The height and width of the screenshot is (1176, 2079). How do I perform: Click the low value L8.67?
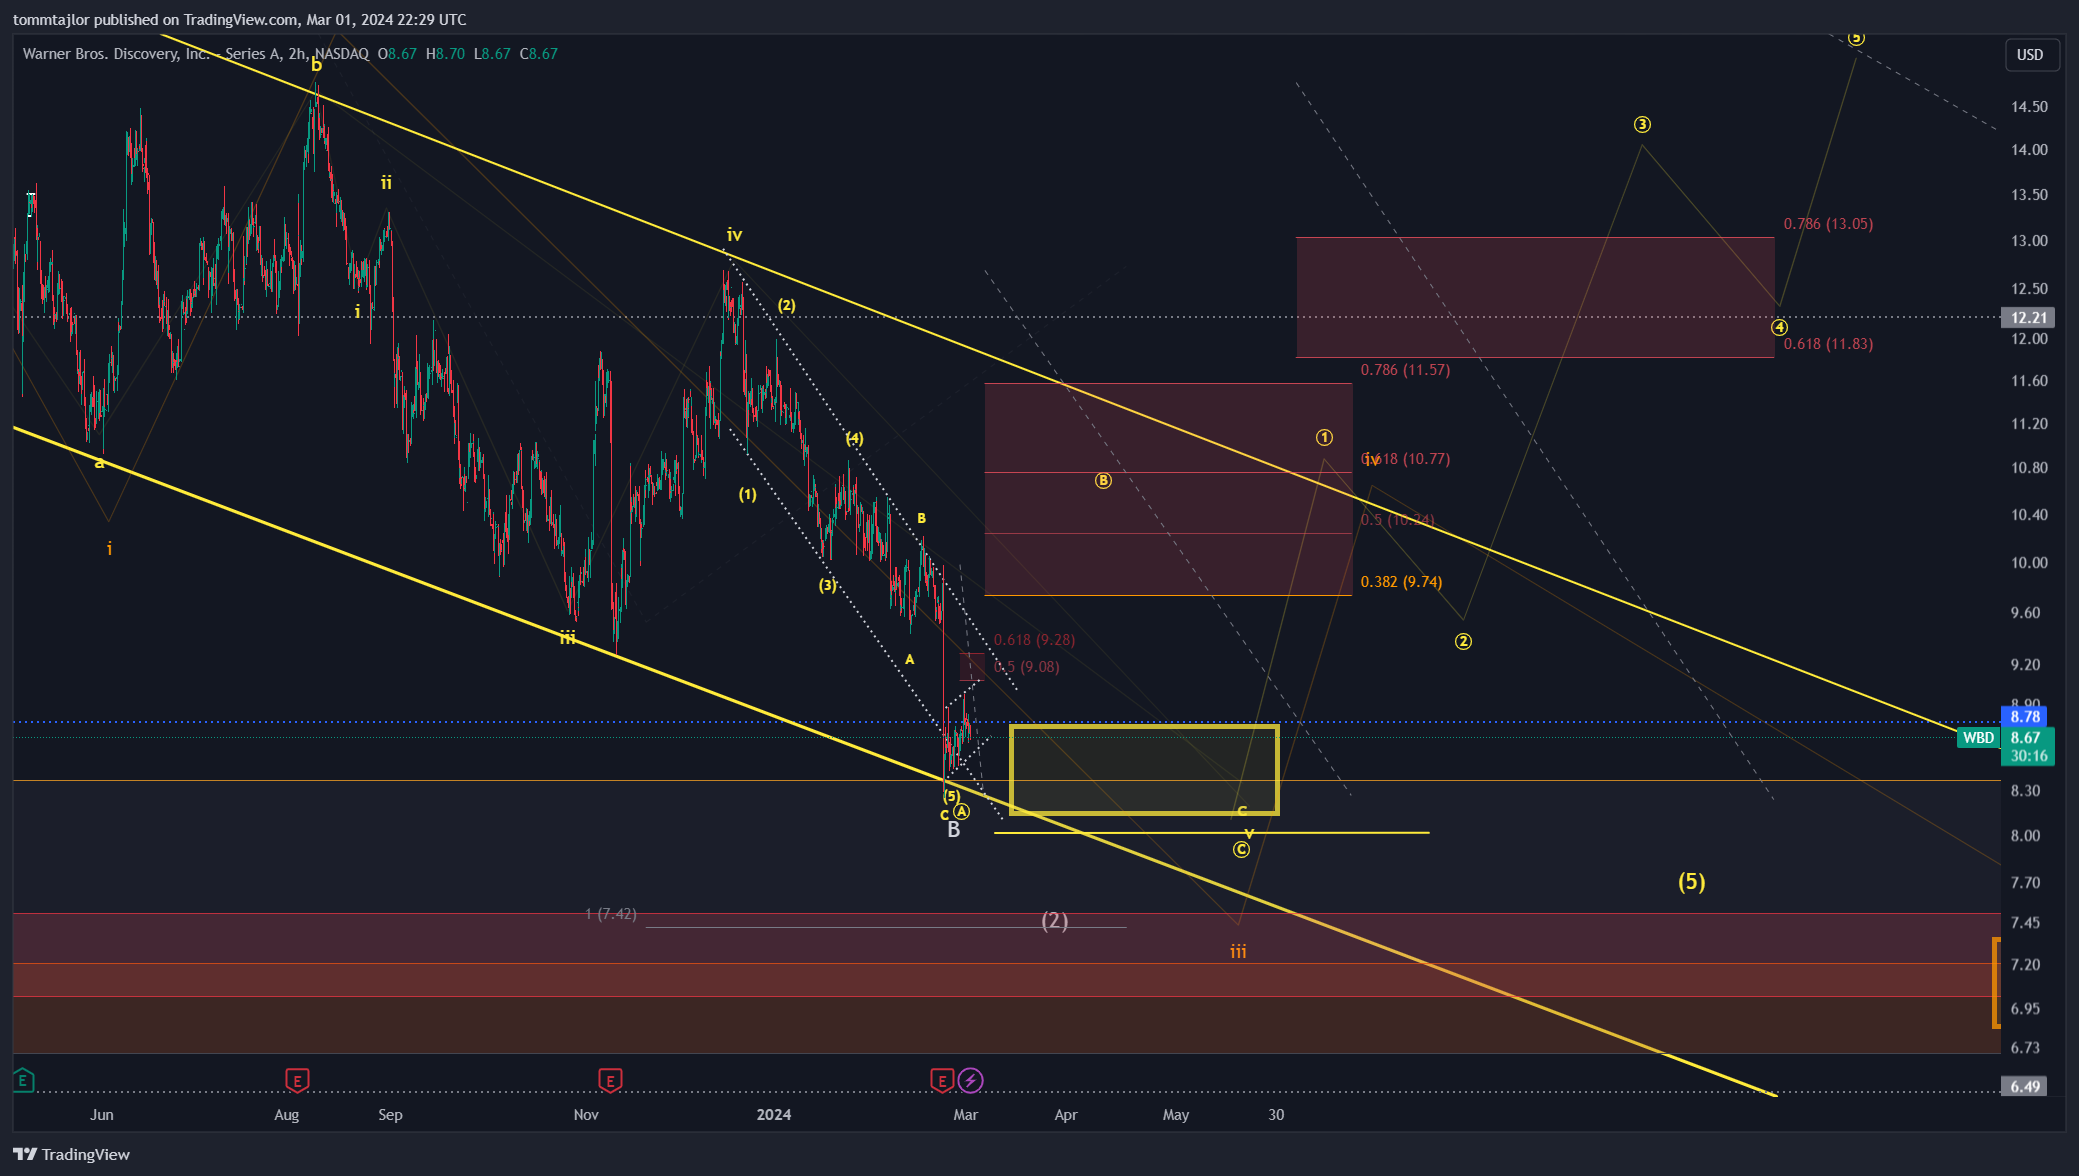(492, 54)
